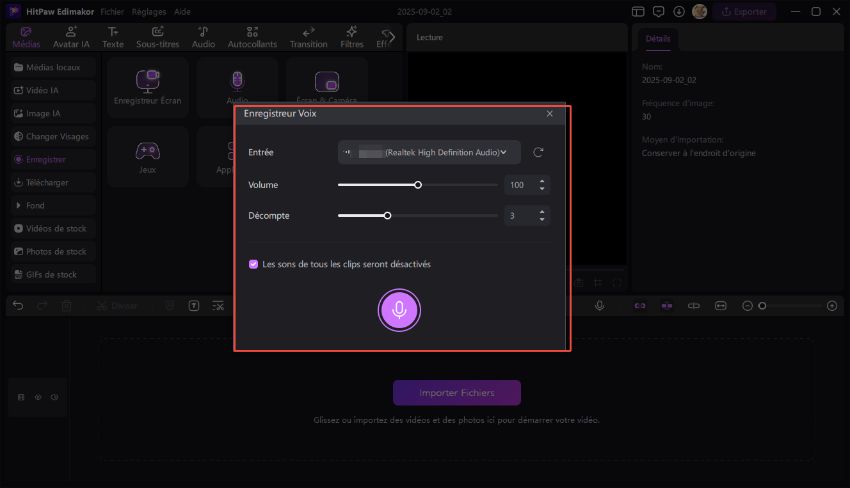The image size is (850, 488).
Task: Select Vidéo IA in the sidebar
Action: point(53,91)
